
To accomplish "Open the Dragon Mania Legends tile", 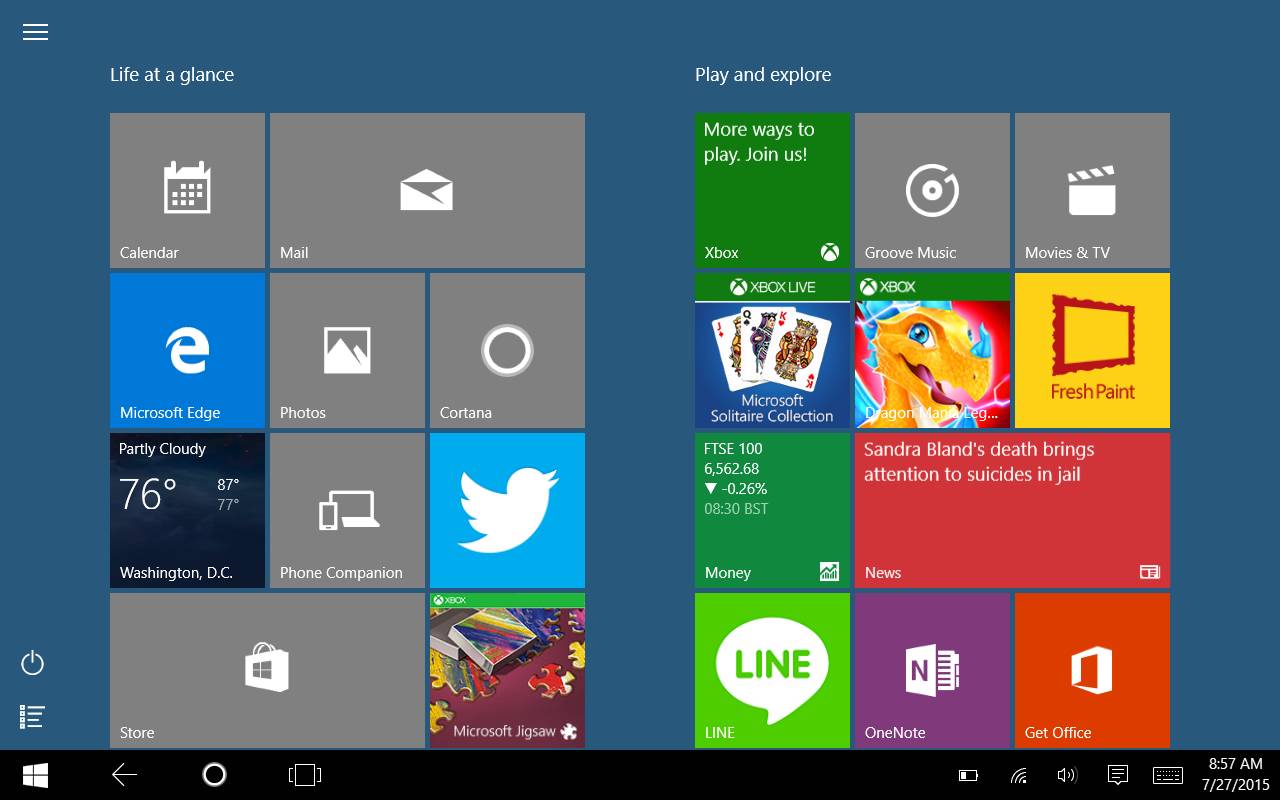I will (x=932, y=350).
